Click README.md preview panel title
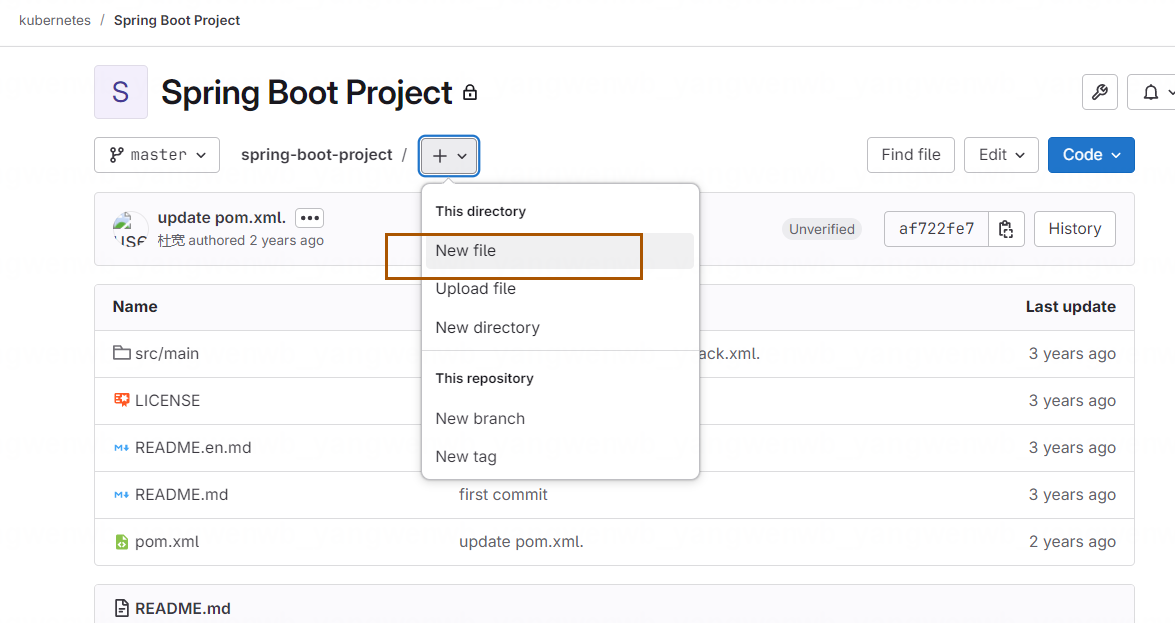 point(183,608)
